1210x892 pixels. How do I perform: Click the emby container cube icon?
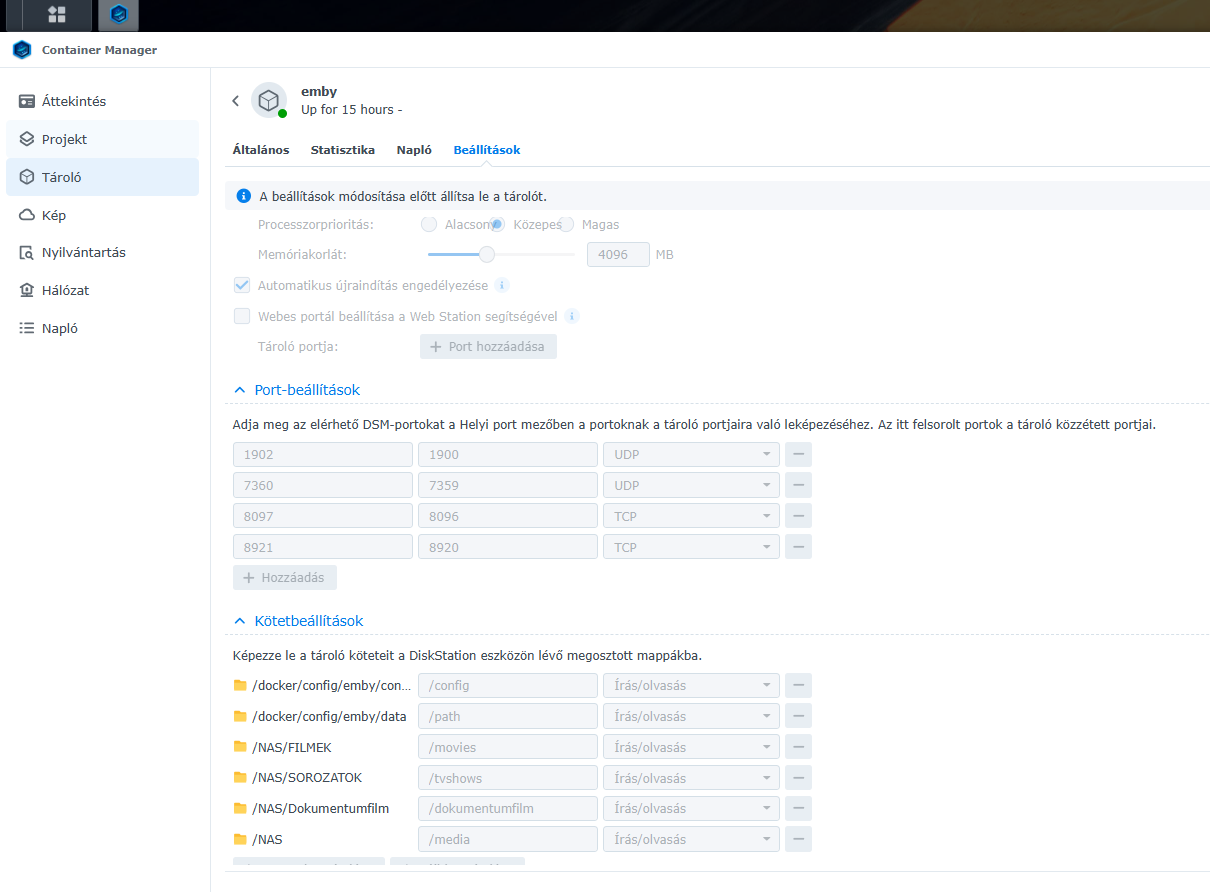tap(268, 100)
